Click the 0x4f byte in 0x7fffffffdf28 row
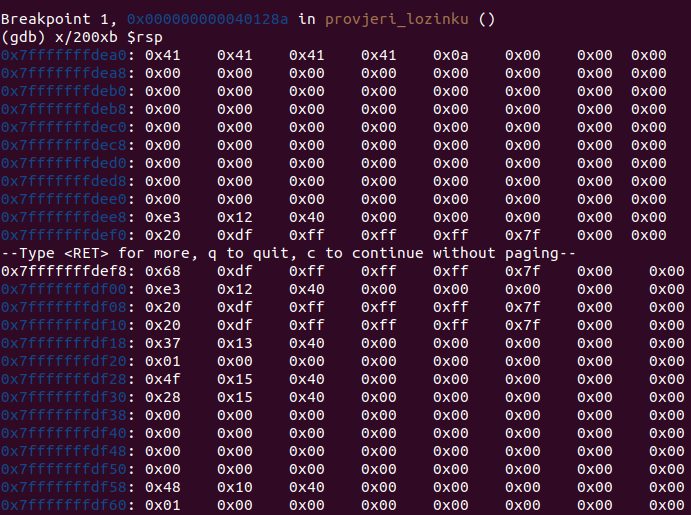 (162, 379)
